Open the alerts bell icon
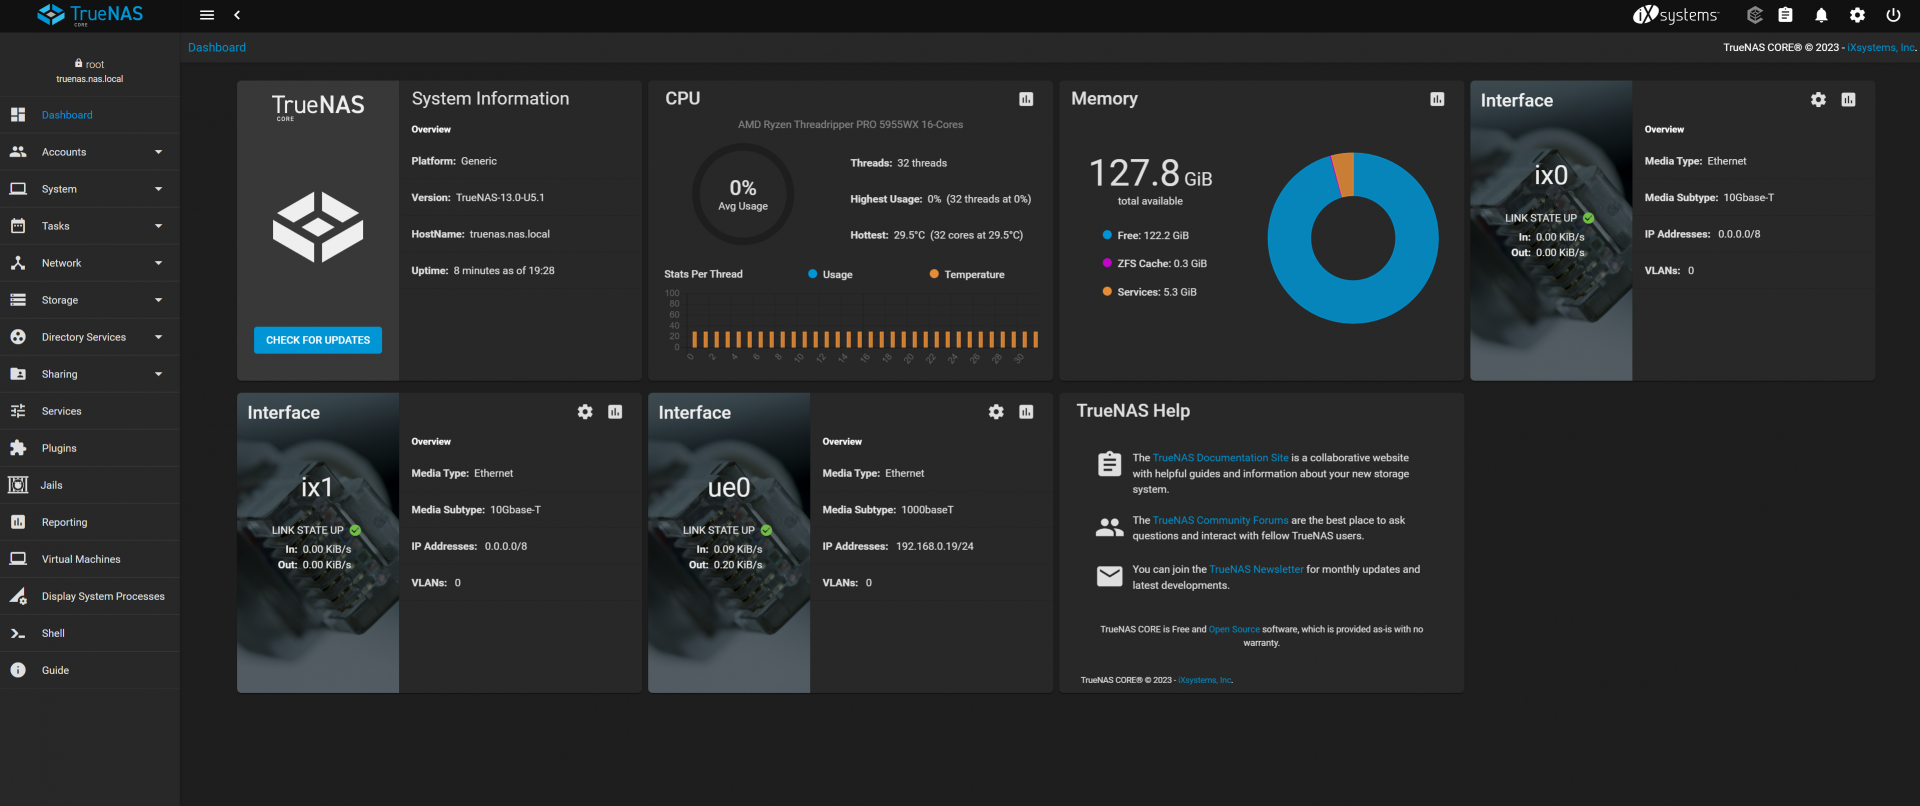This screenshot has width=1920, height=806. click(1821, 15)
